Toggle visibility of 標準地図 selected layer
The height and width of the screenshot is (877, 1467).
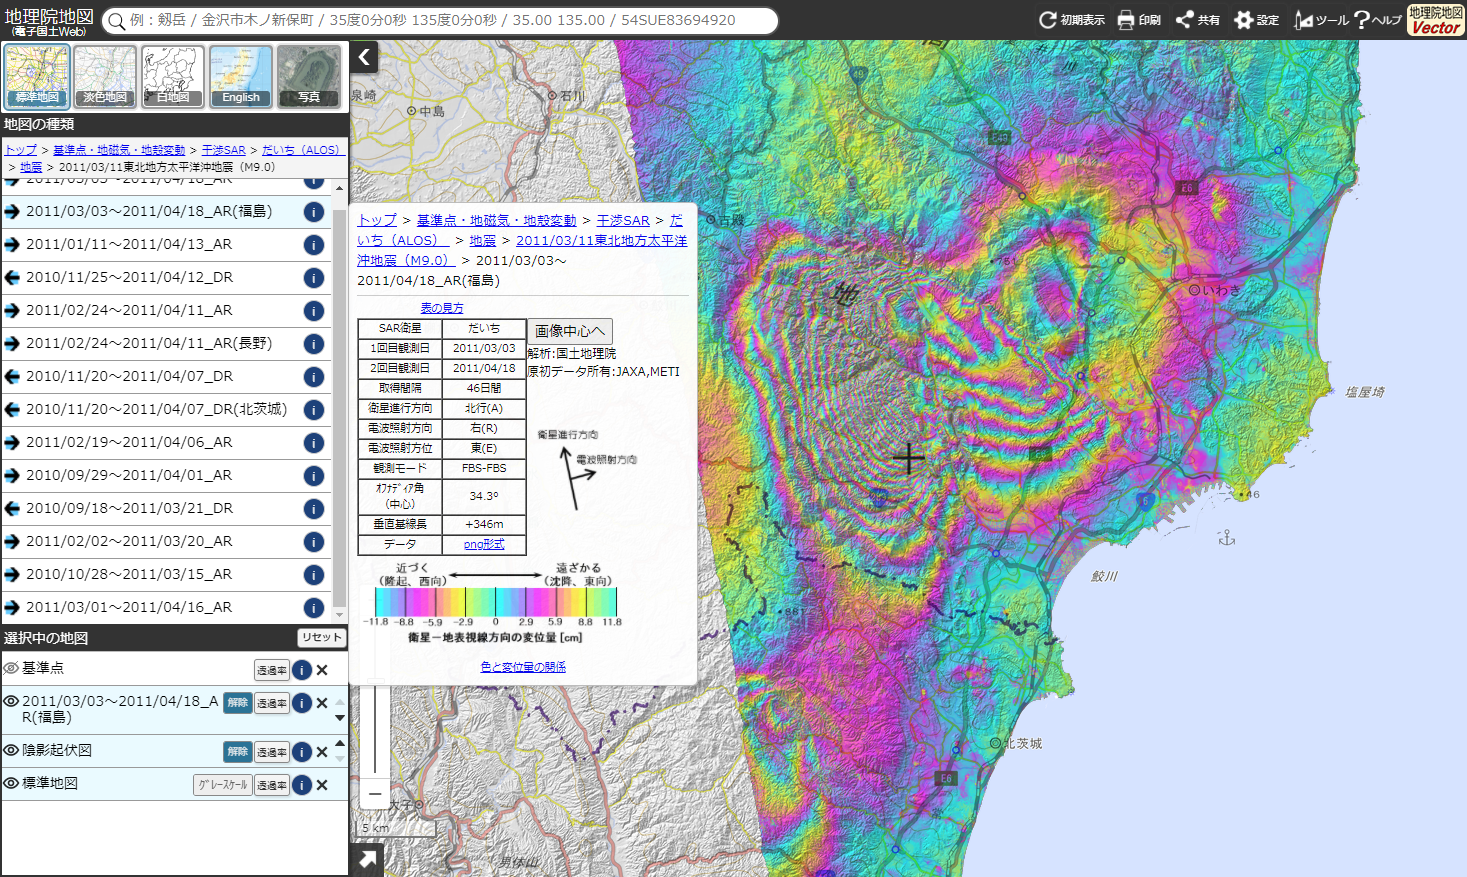point(11,783)
